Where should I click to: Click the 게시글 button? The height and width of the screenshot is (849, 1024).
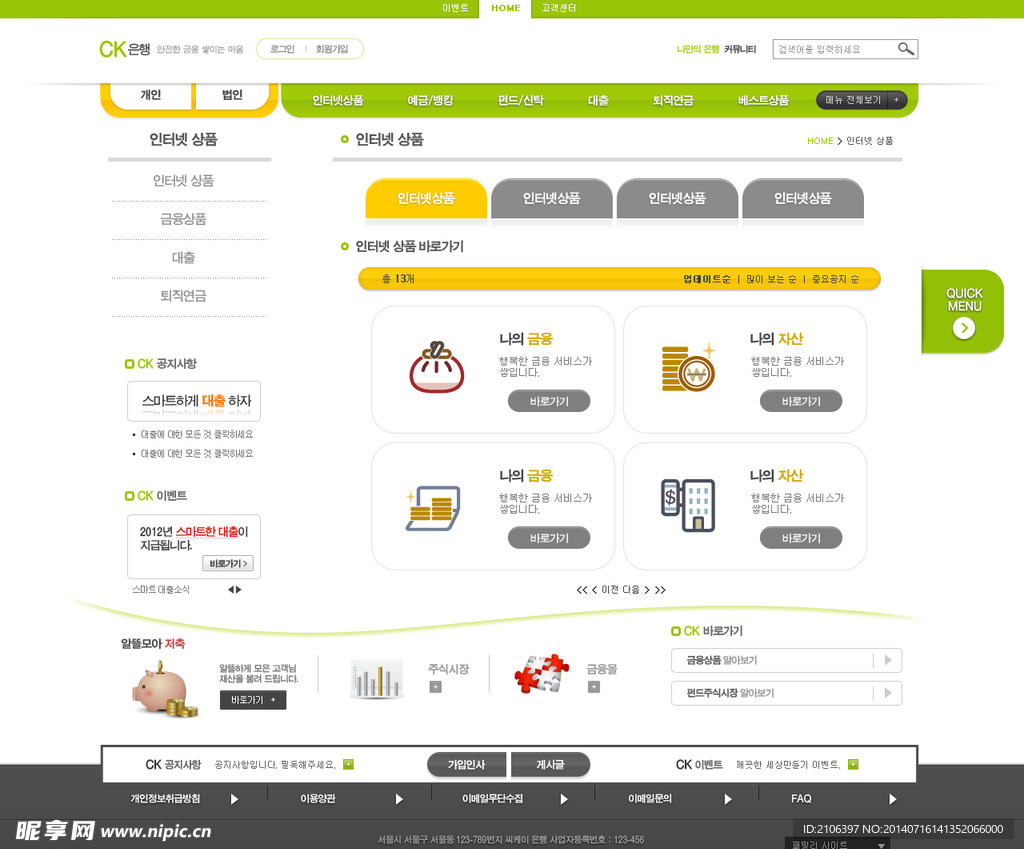tap(551, 765)
